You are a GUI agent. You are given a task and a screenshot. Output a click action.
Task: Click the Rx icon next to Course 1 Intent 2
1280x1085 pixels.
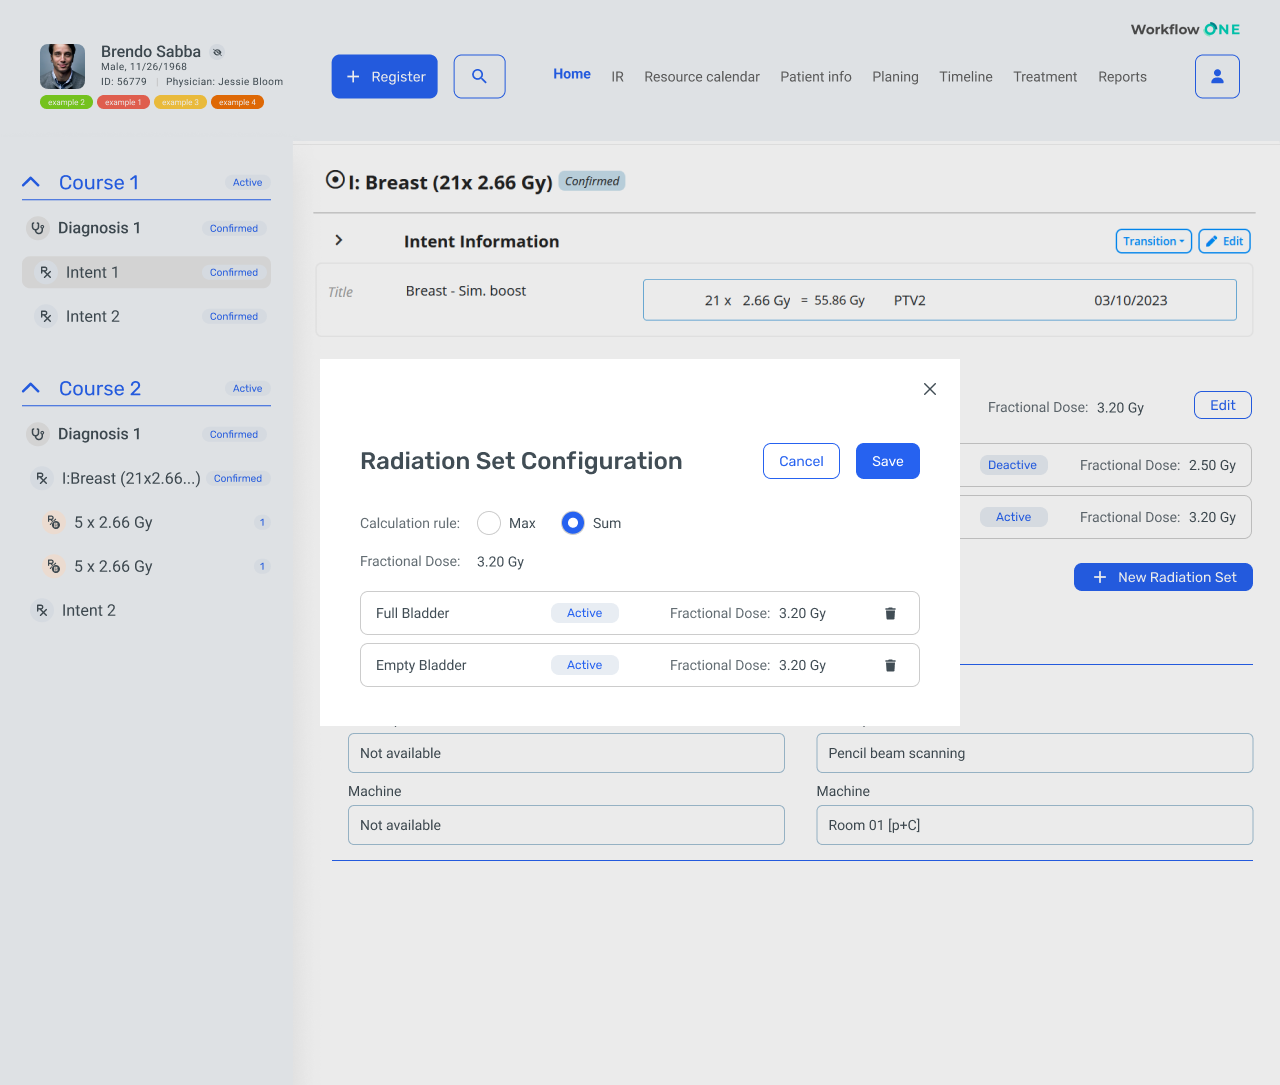tap(46, 316)
